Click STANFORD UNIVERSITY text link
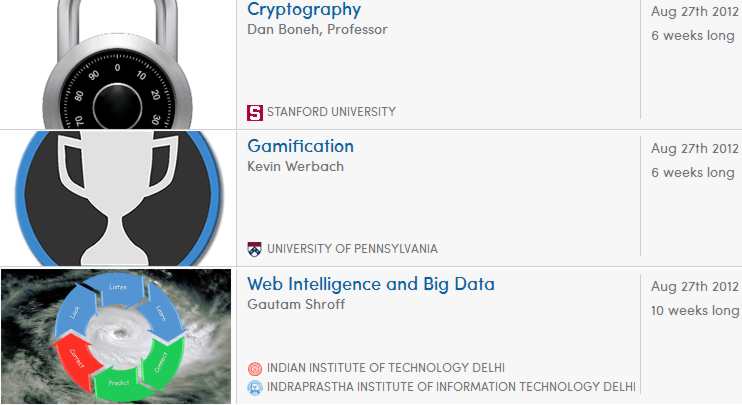The height and width of the screenshot is (405, 742). (x=331, y=112)
